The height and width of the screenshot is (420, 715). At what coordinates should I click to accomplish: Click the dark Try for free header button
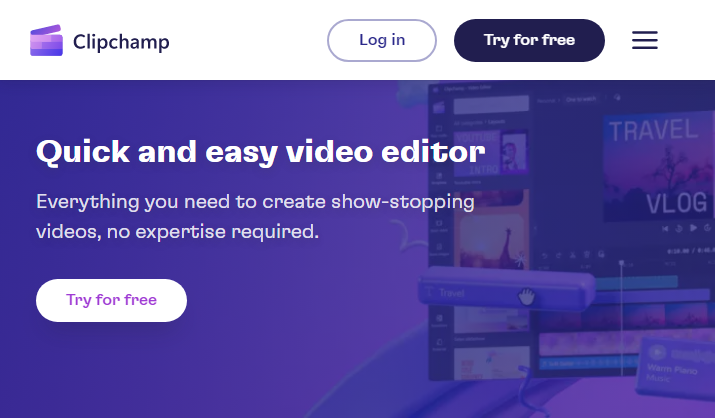click(x=529, y=40)
